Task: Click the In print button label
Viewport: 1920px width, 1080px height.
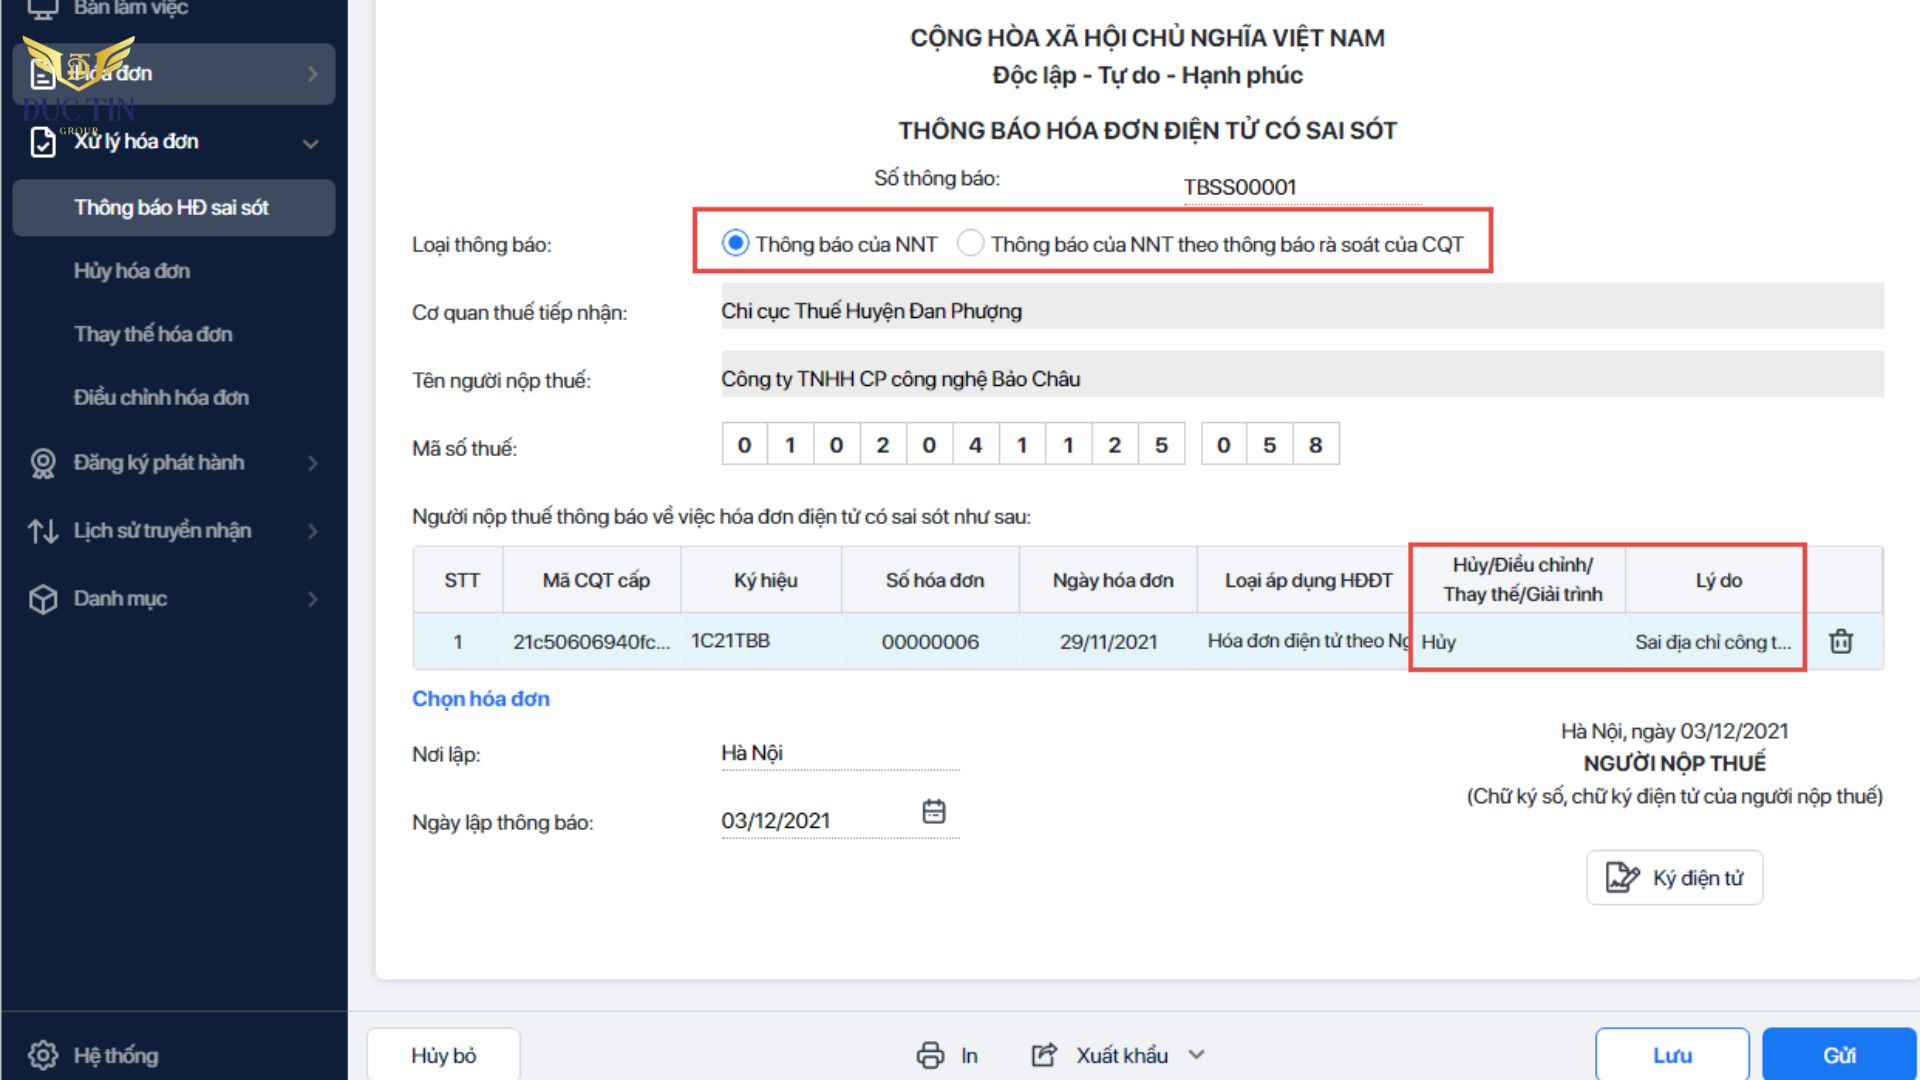Action: coord(969,1055)
